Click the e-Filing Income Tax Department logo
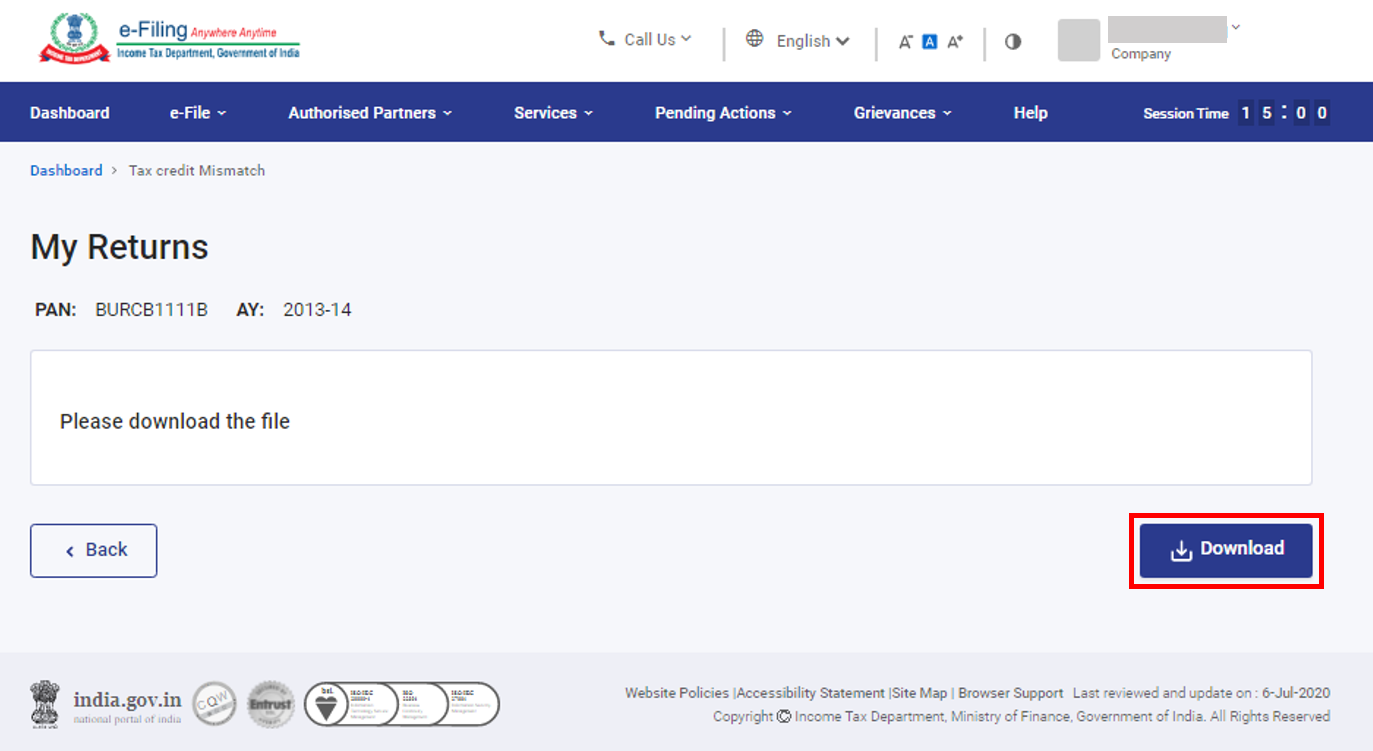 [x=169, y=40]
